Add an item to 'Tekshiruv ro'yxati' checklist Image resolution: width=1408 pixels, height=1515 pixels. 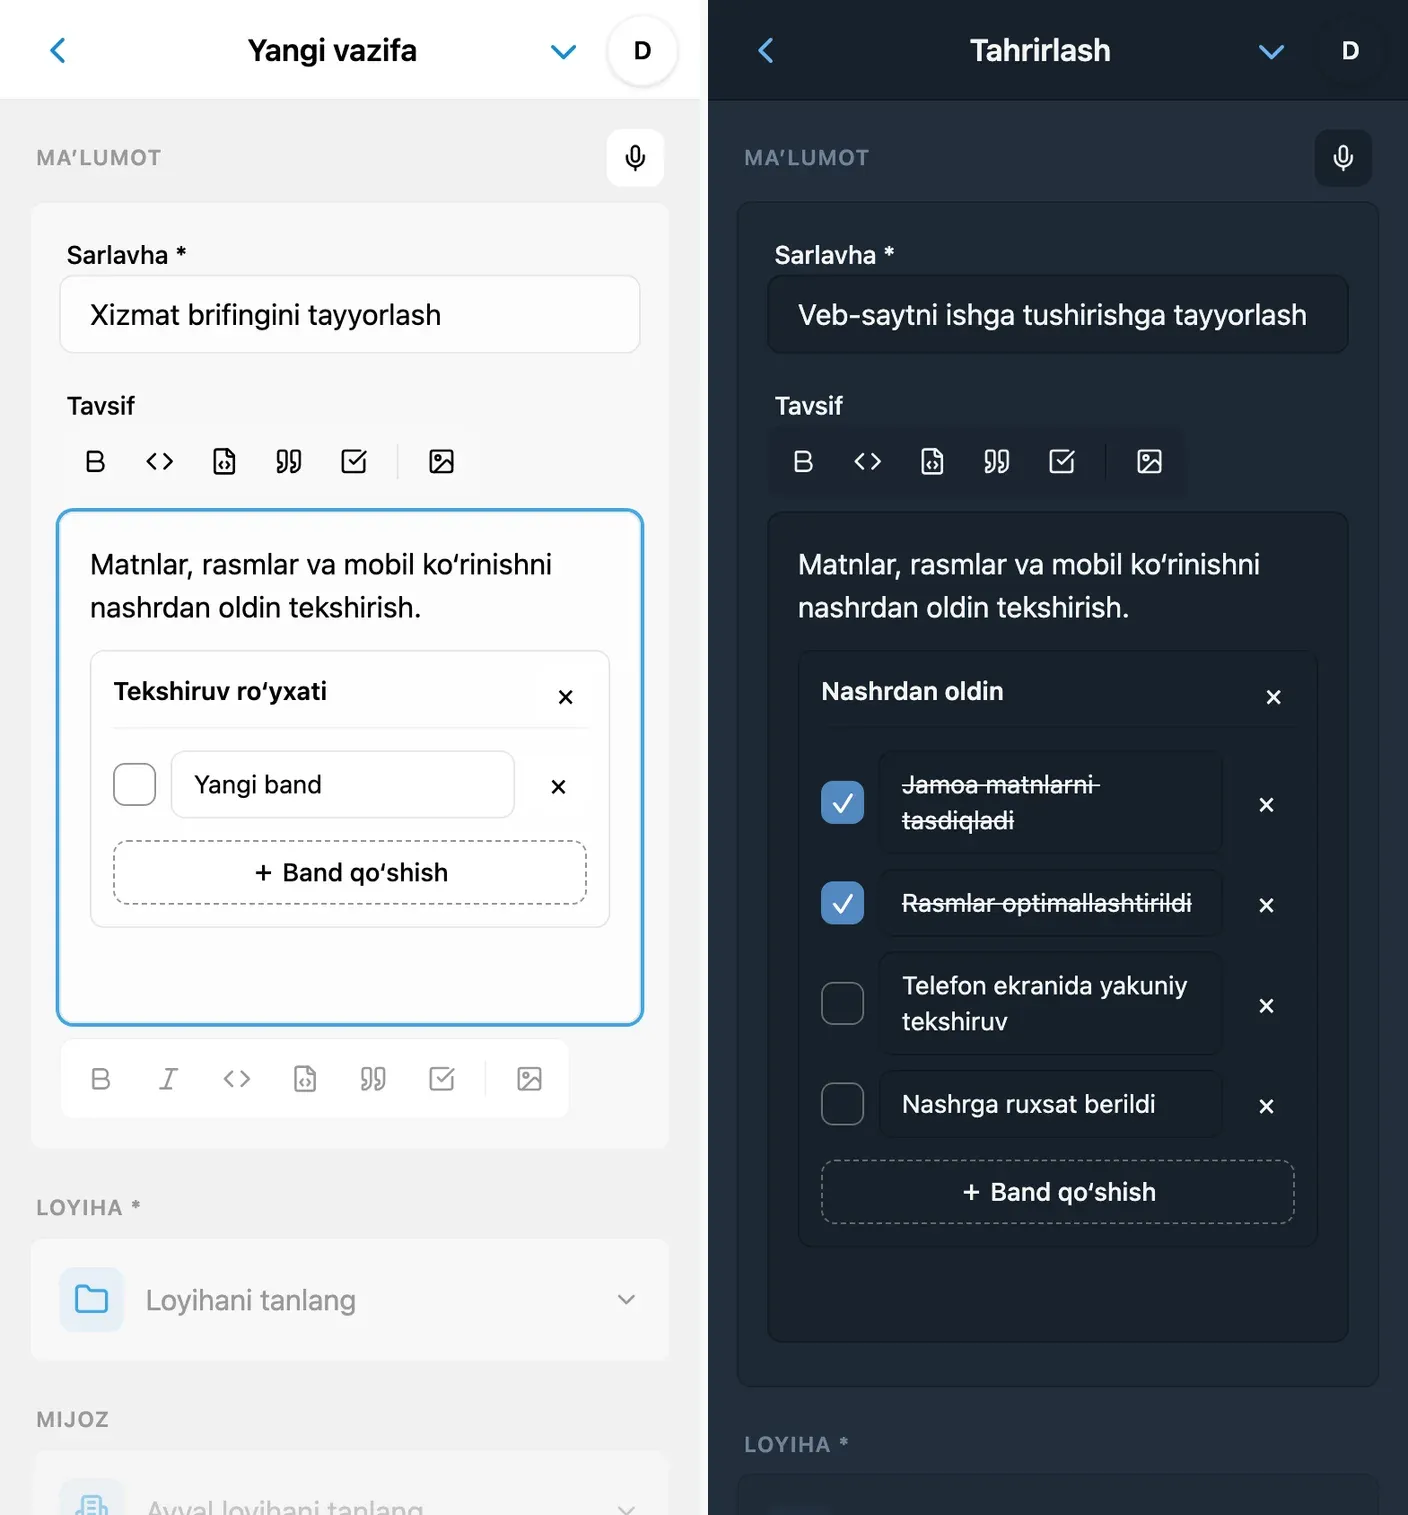click(350, 873)
